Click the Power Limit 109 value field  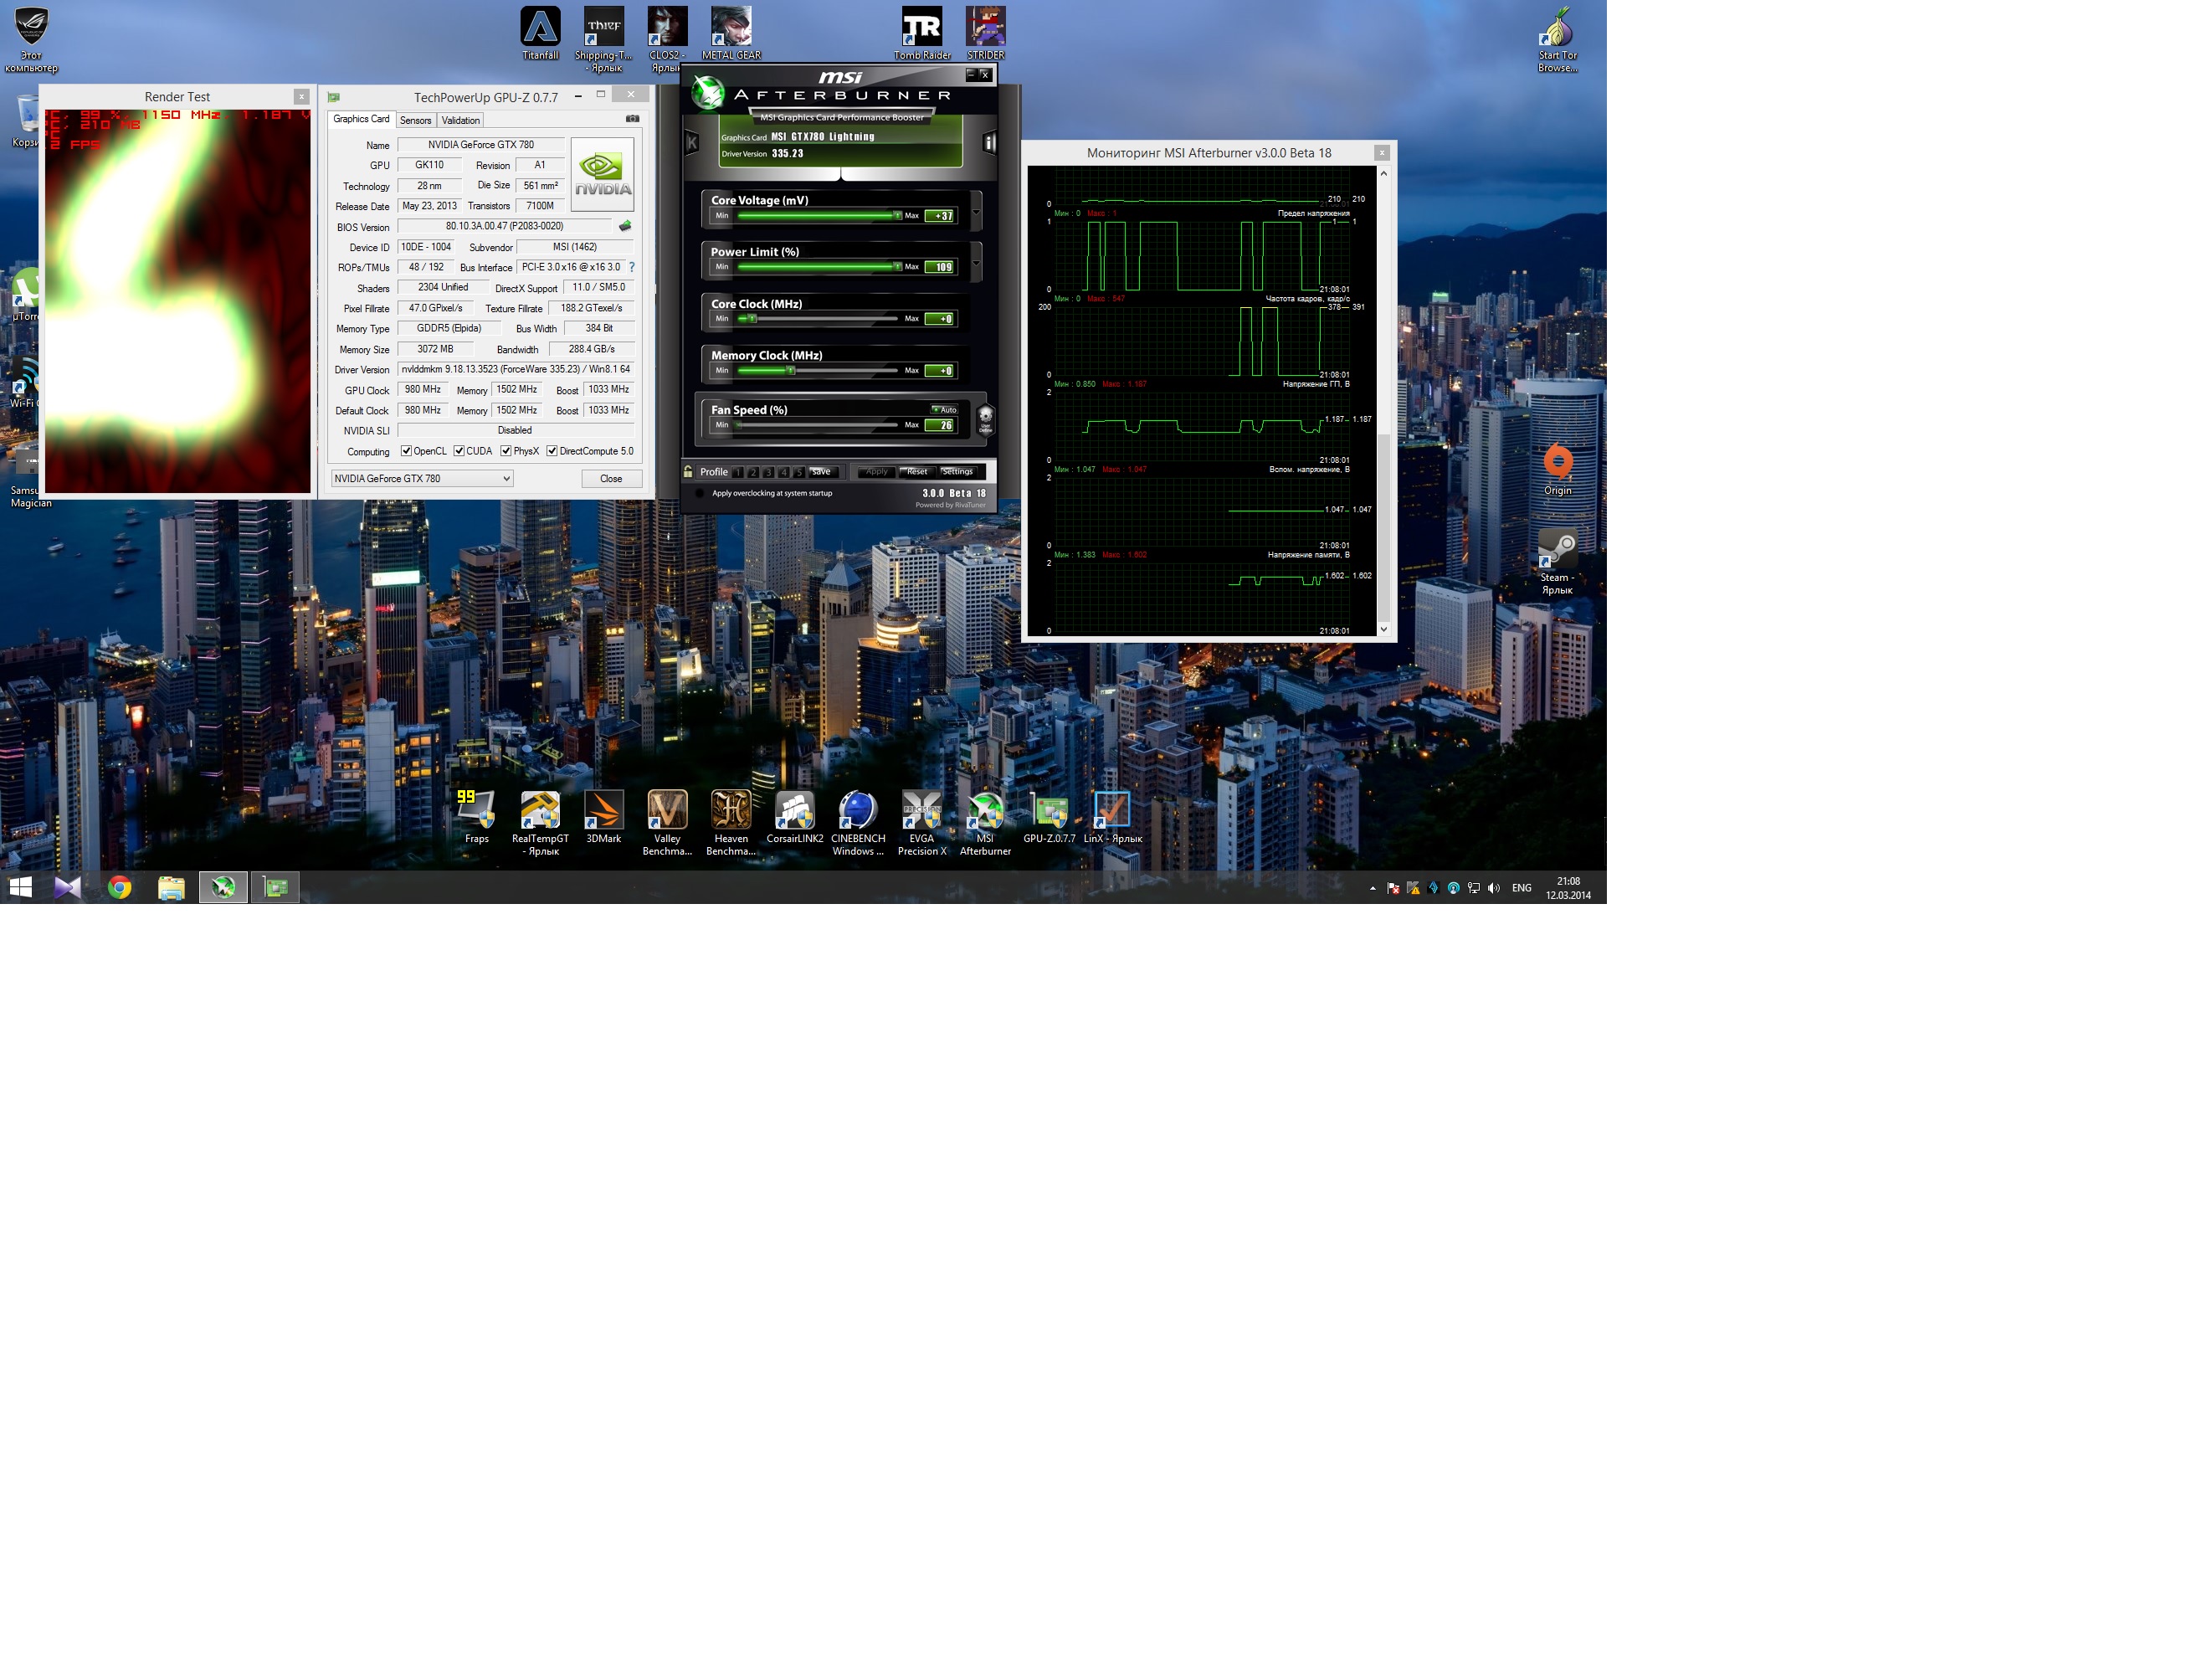click(x=940, y=267)
